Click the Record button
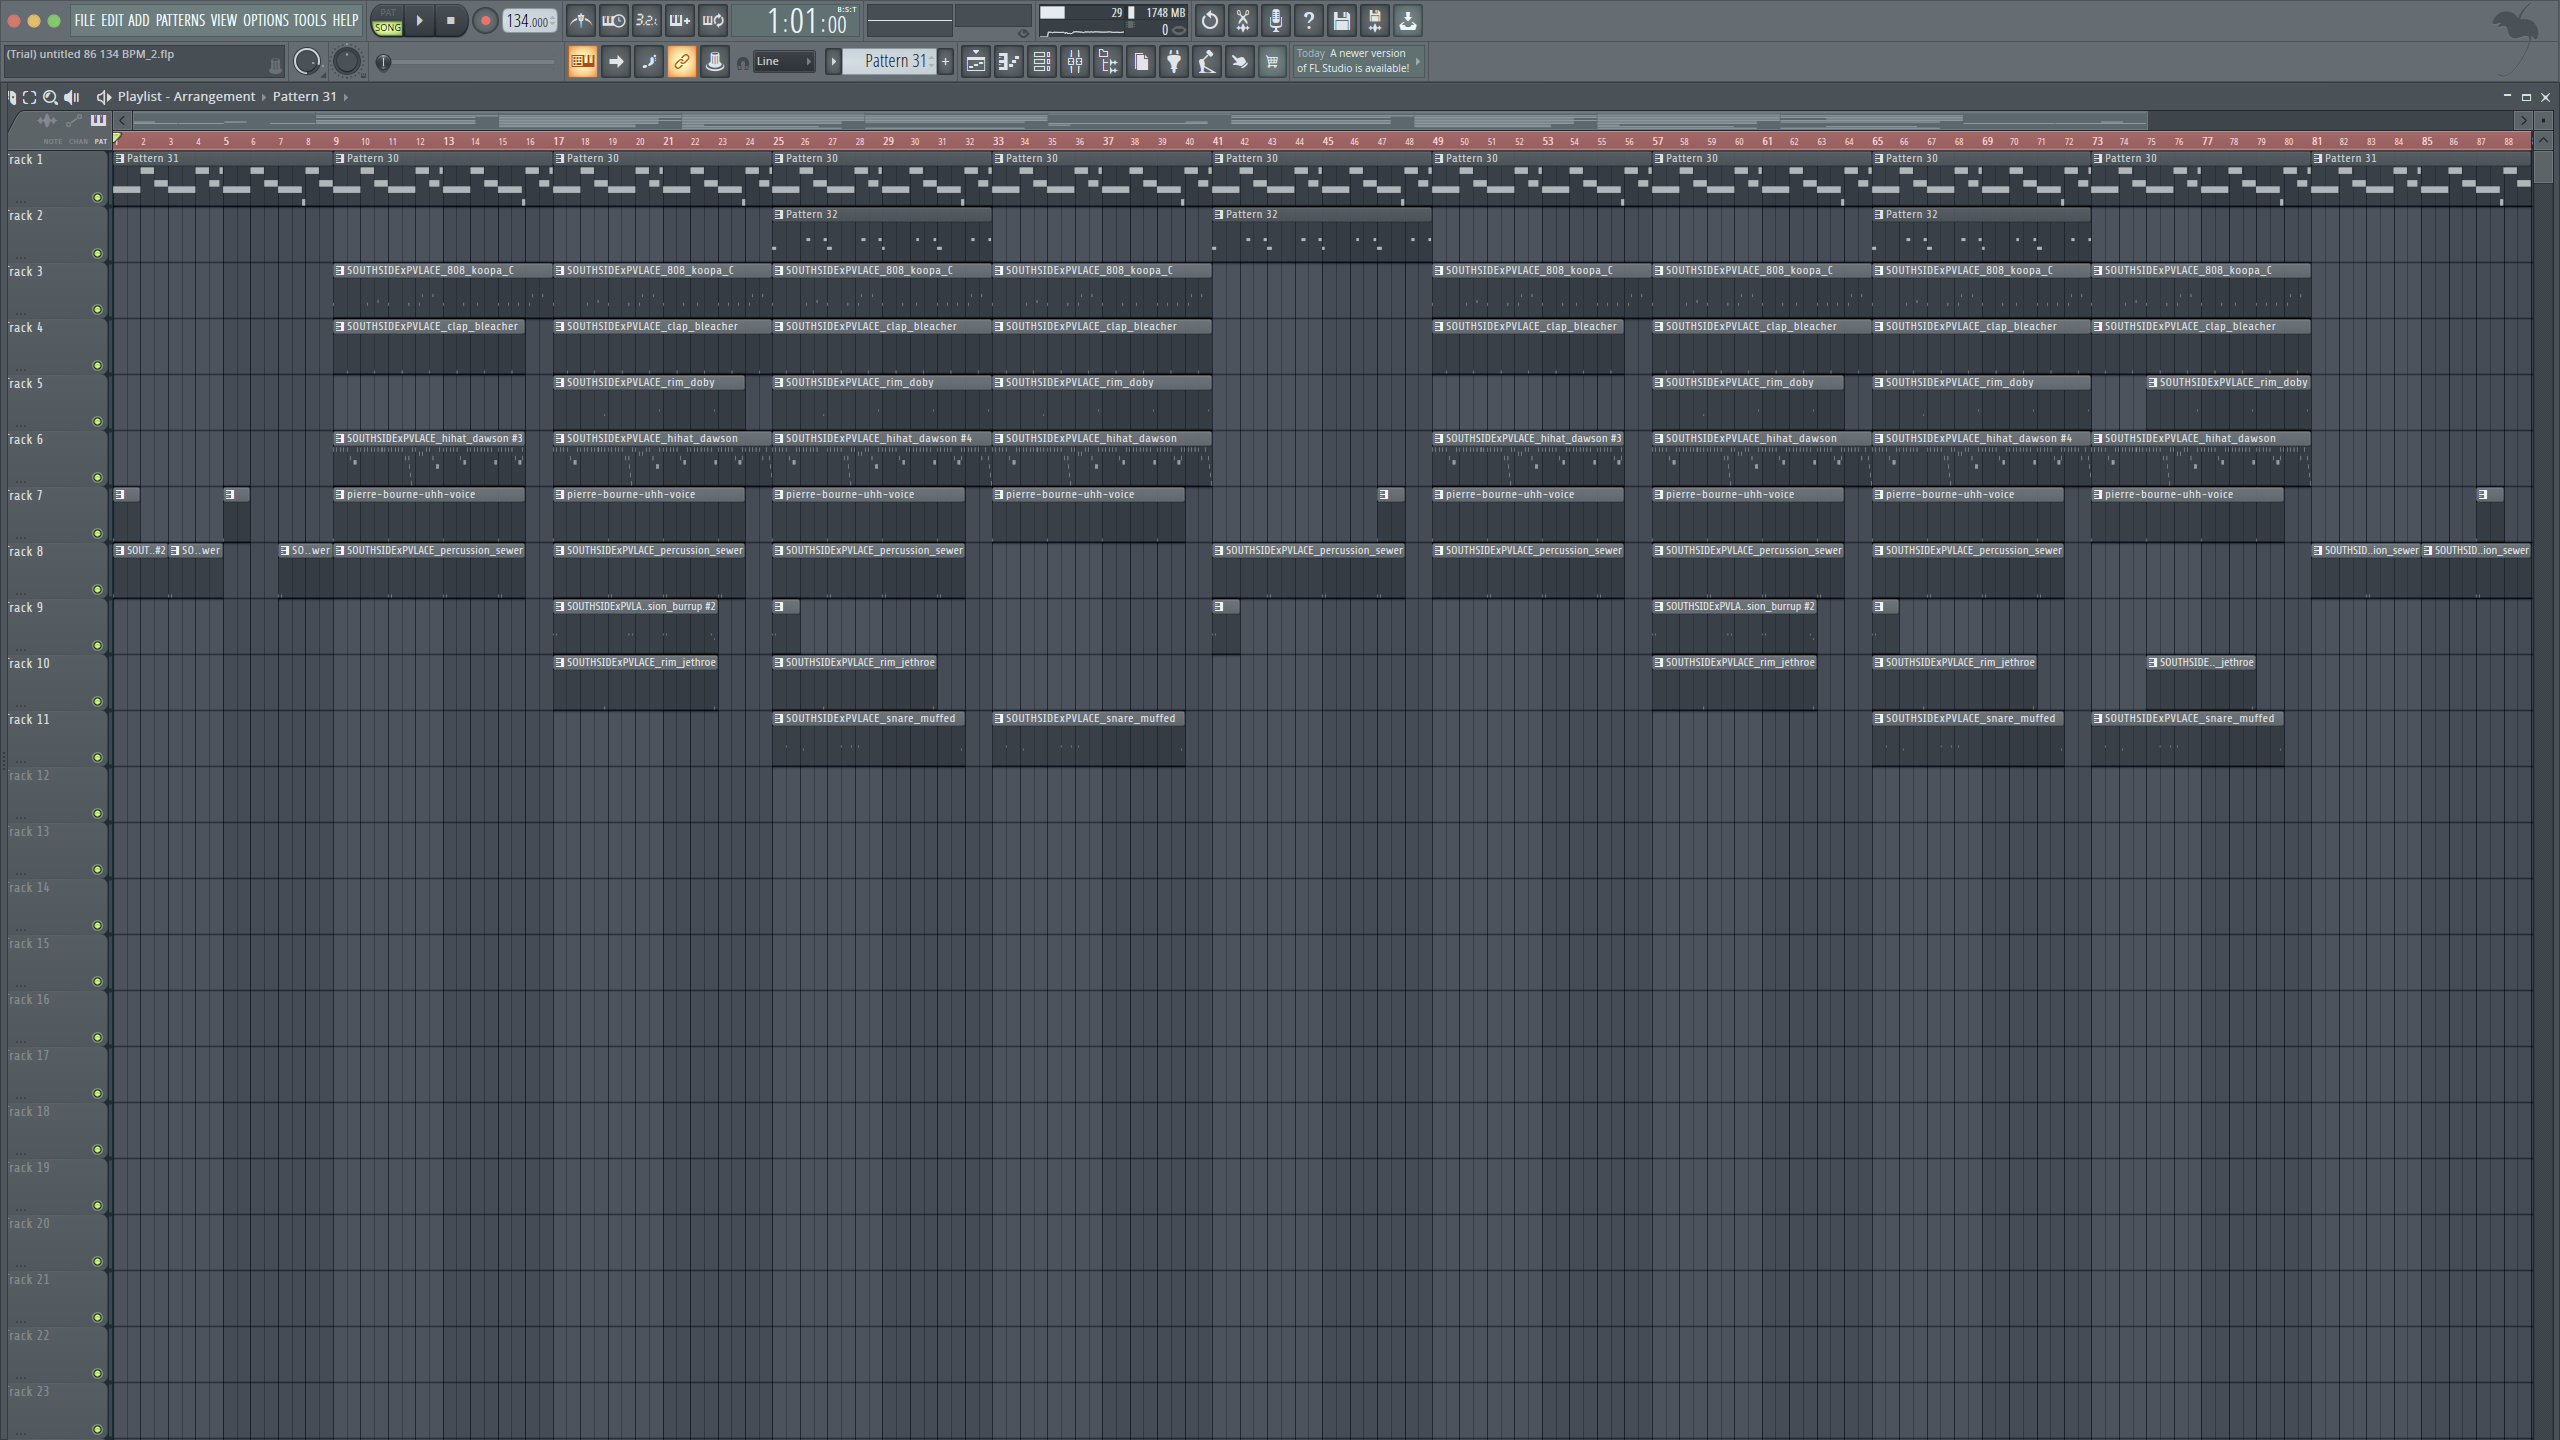This screenshot has width=2560, height=1440. [485, 21]
